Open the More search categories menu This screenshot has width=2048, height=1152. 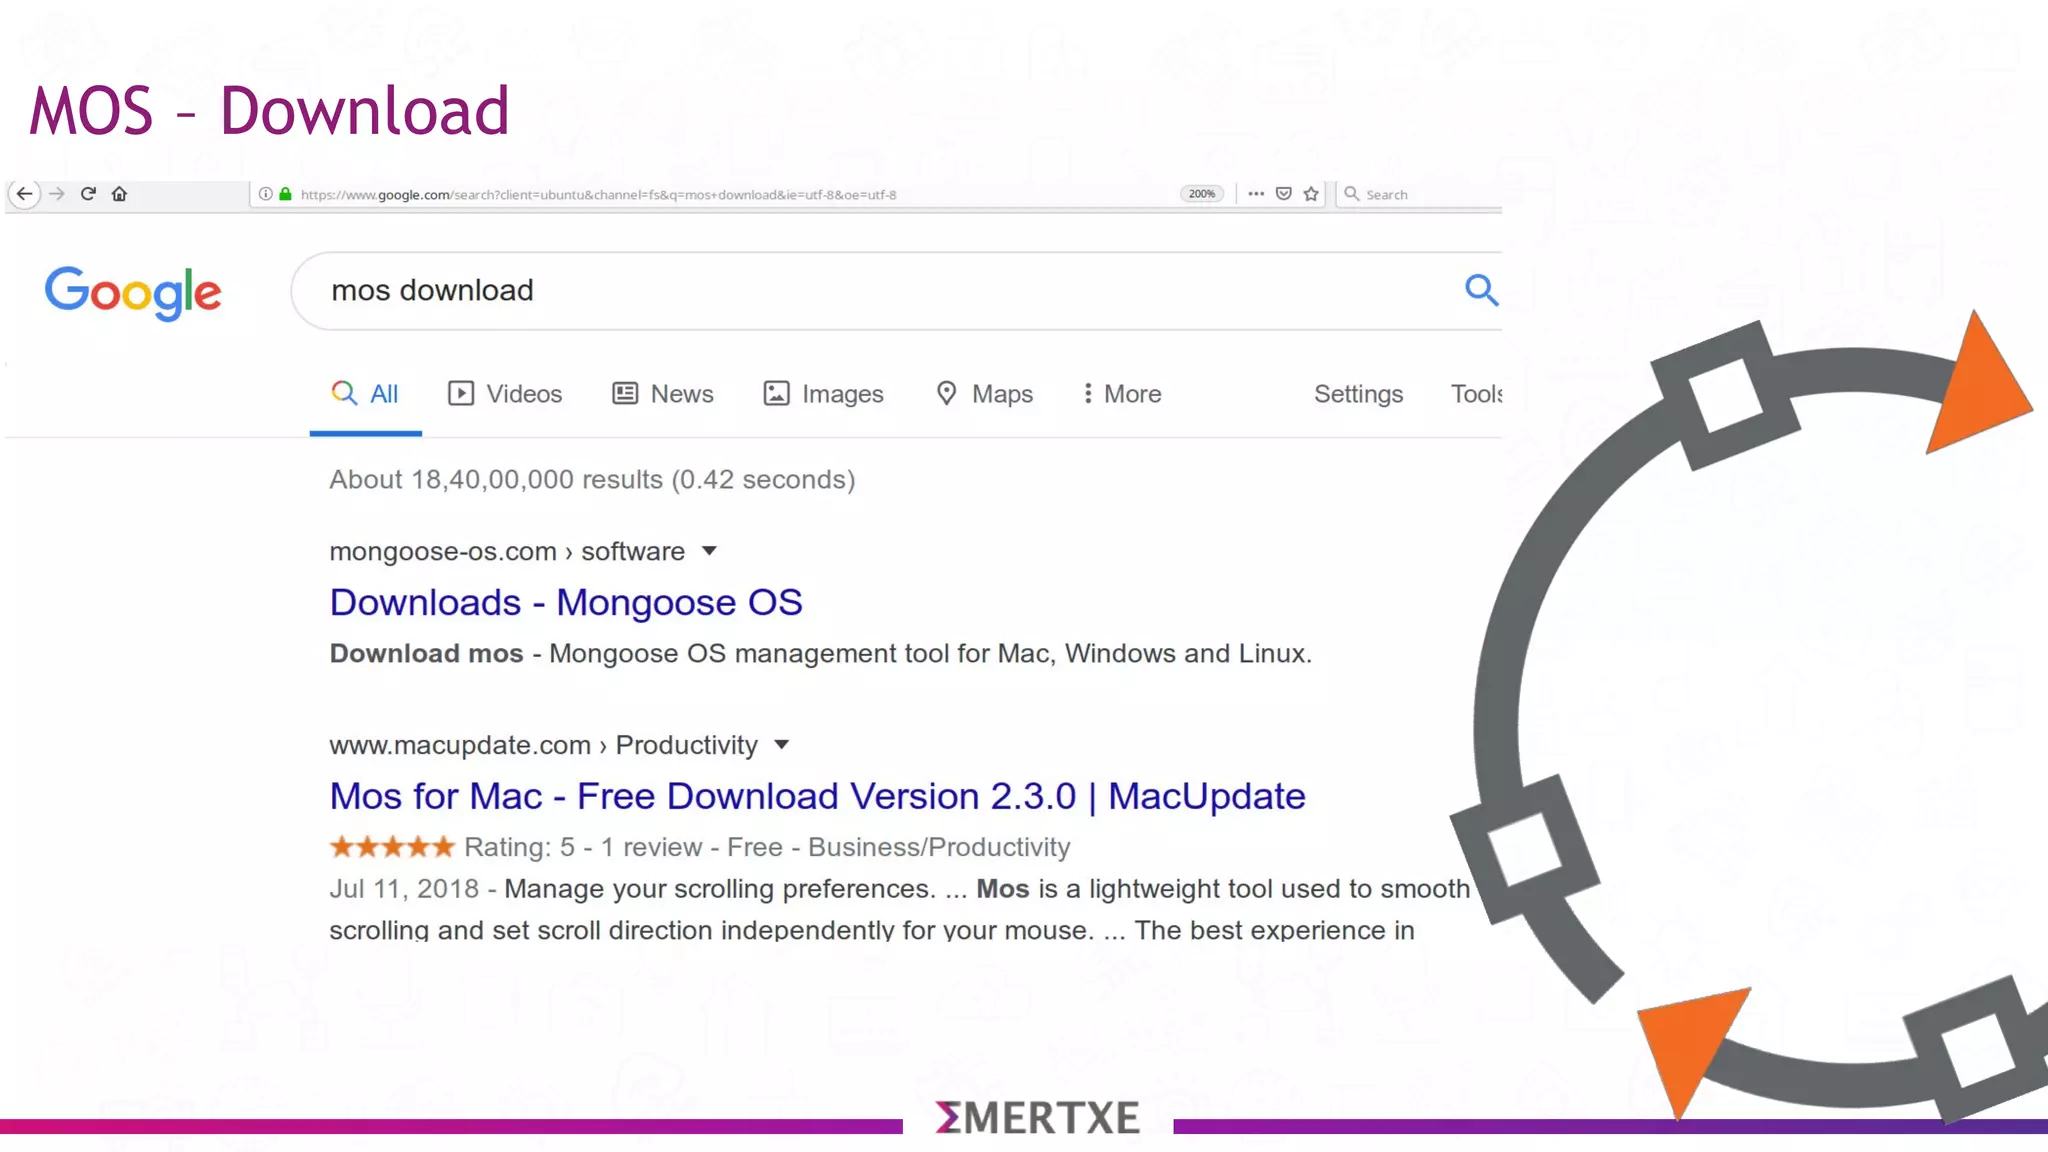1121,394
